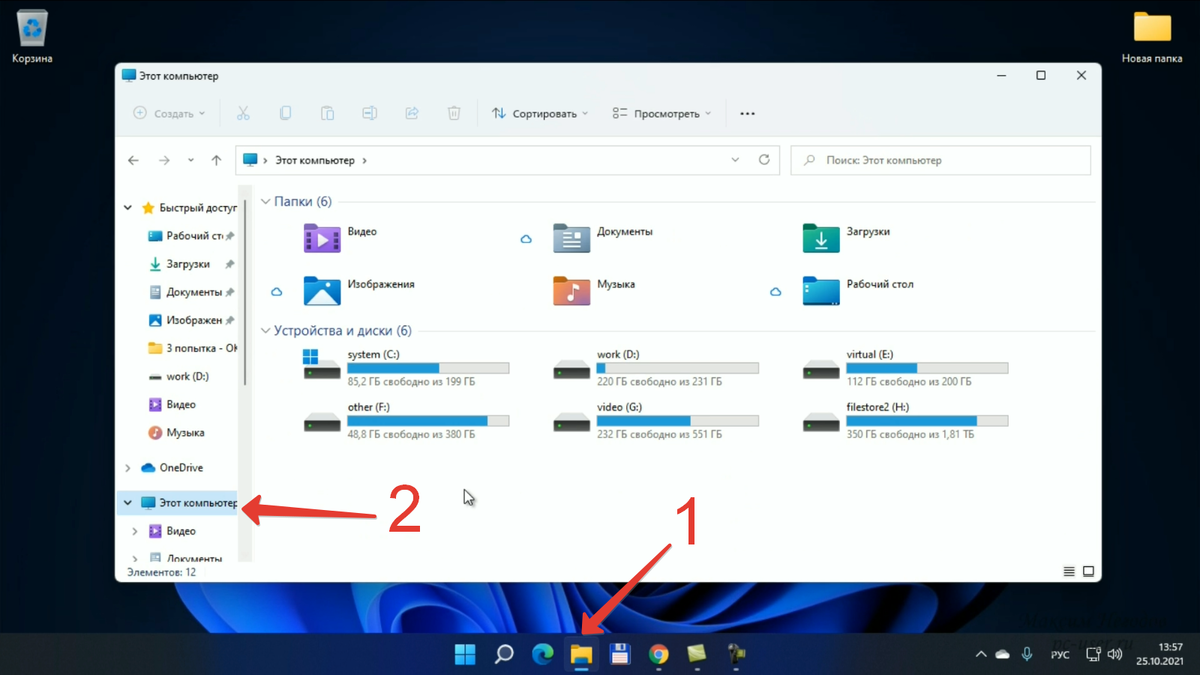Open the Сортировать dropdown
Image resolution: width=1200 pixels, height=675 pixels.
tap(539, 114)
